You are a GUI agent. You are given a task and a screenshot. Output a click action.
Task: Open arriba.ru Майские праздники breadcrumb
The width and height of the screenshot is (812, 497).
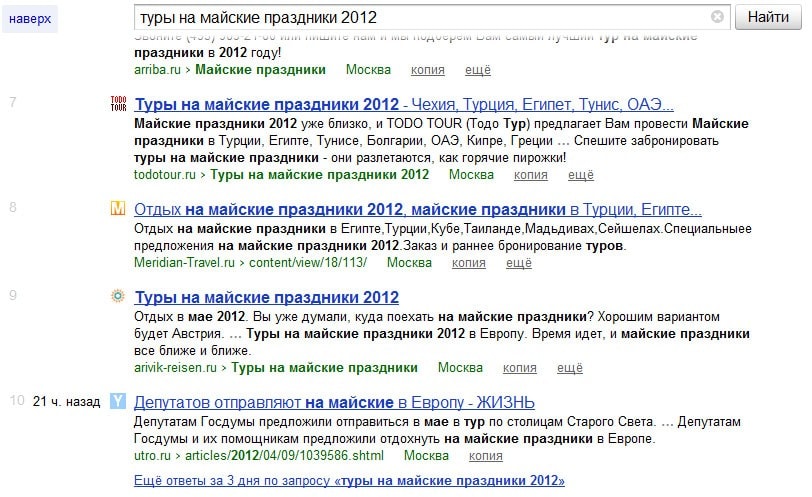coord(260,70)
